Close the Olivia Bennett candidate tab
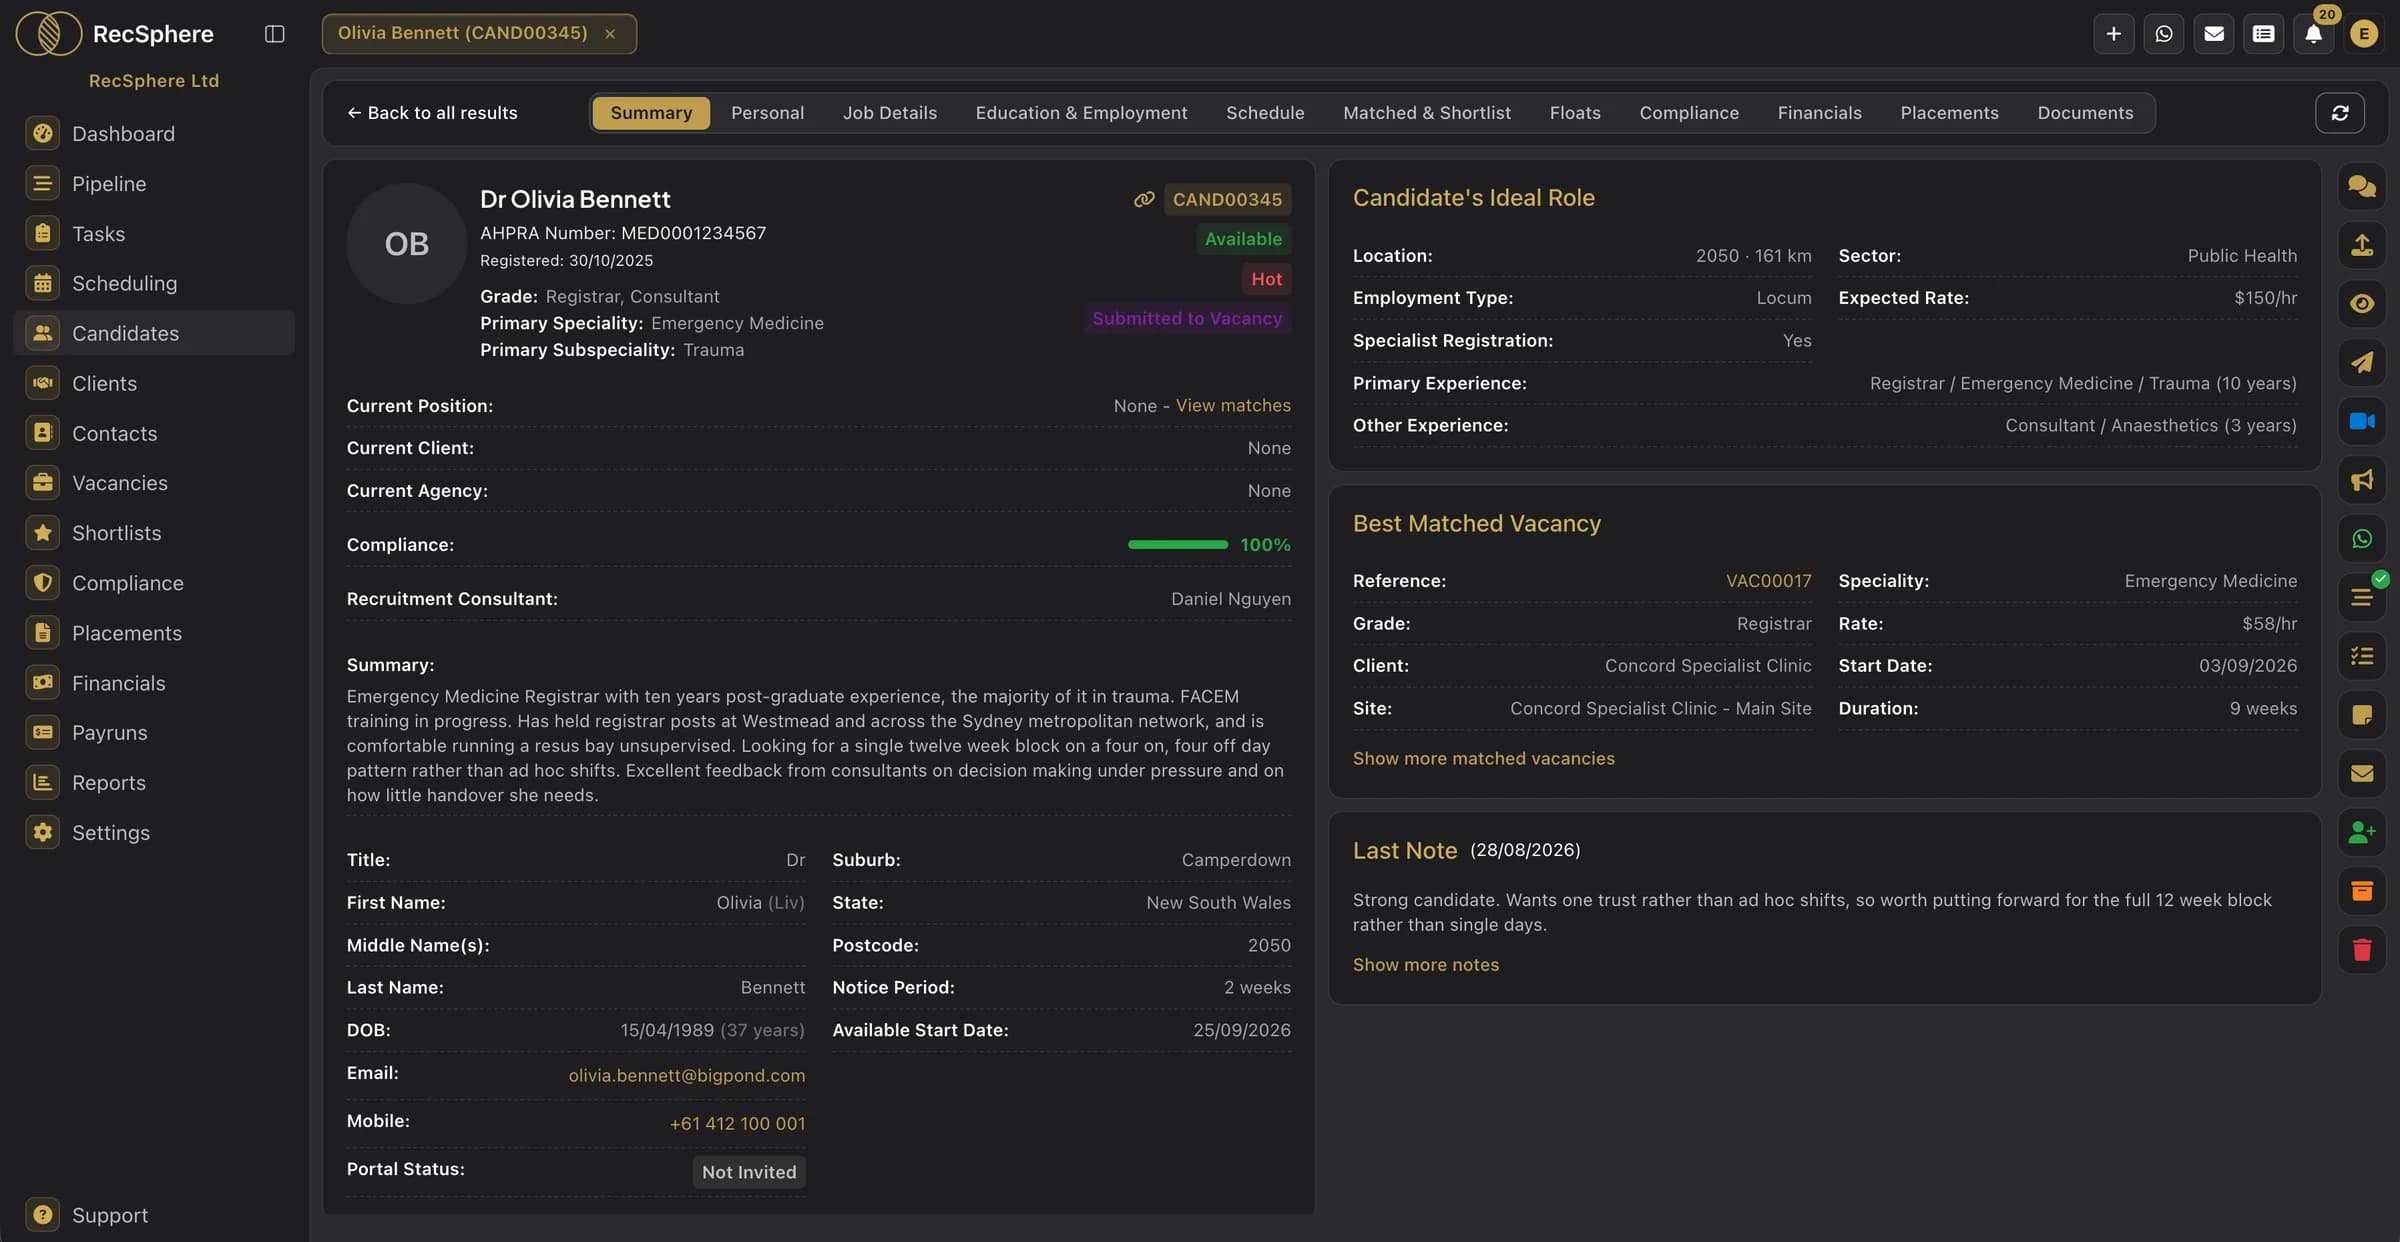Image resolution: width=2400 pixels, height=1242 pixels. point(610,34)
